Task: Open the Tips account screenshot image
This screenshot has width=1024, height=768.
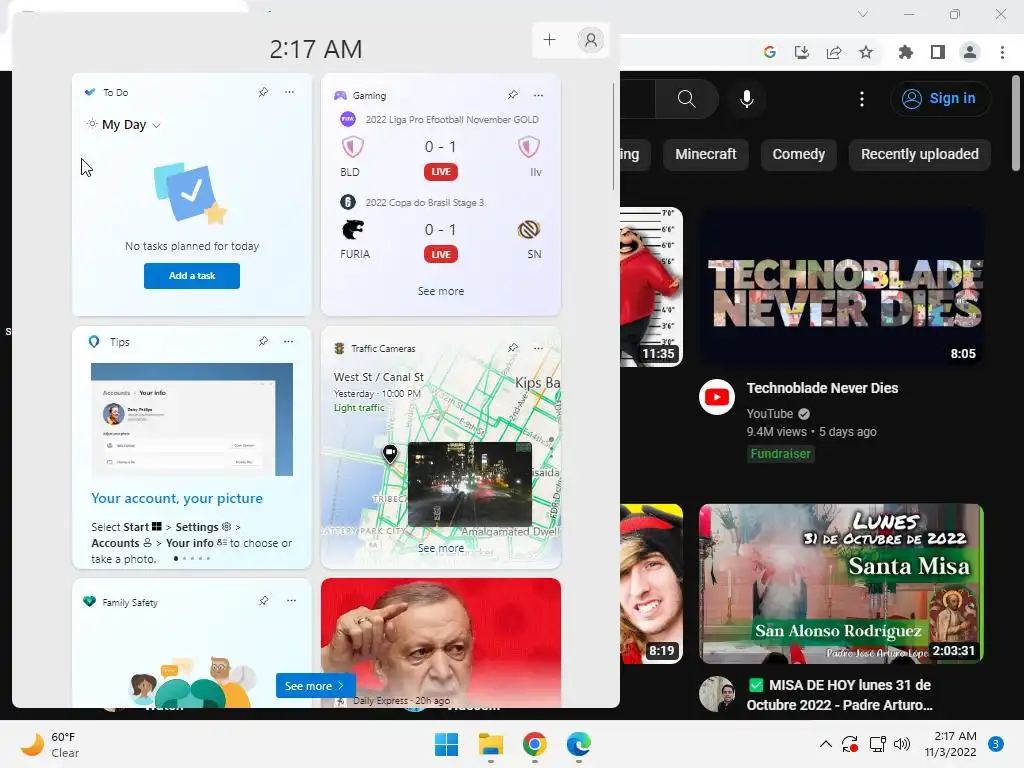Action: click(192, 419)
